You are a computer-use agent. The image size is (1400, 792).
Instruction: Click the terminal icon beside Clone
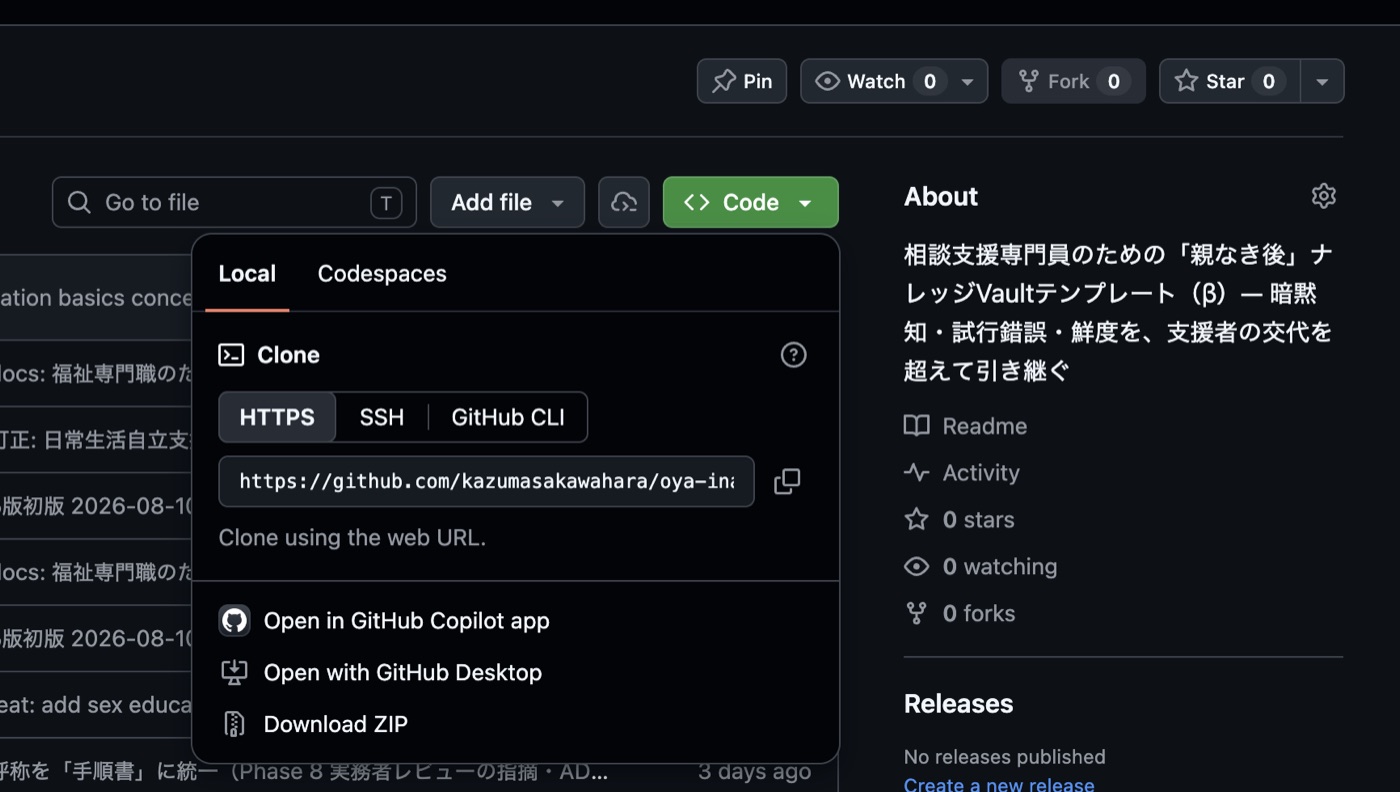[231, 355]
